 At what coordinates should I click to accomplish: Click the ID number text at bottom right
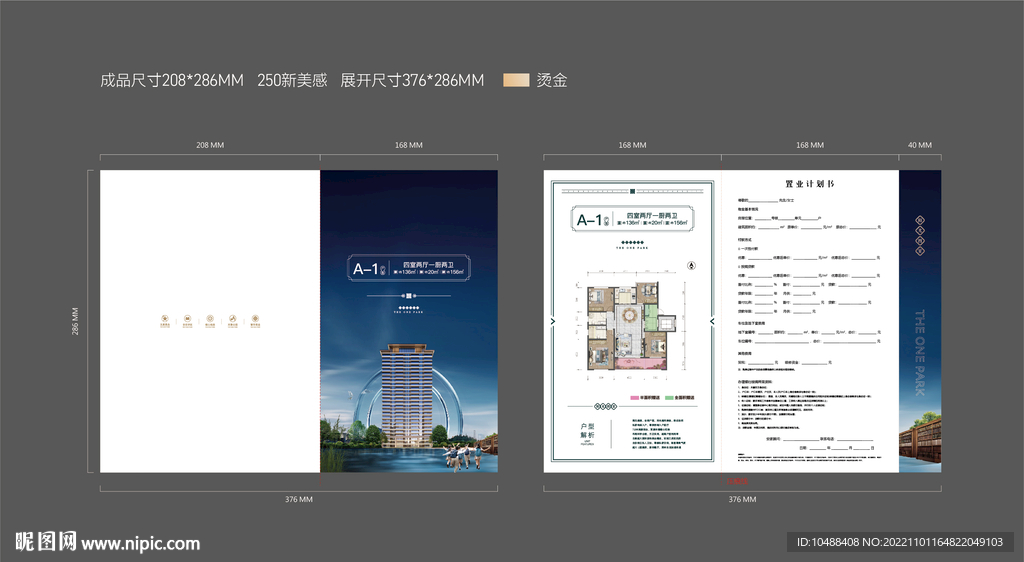pos(899,542)
